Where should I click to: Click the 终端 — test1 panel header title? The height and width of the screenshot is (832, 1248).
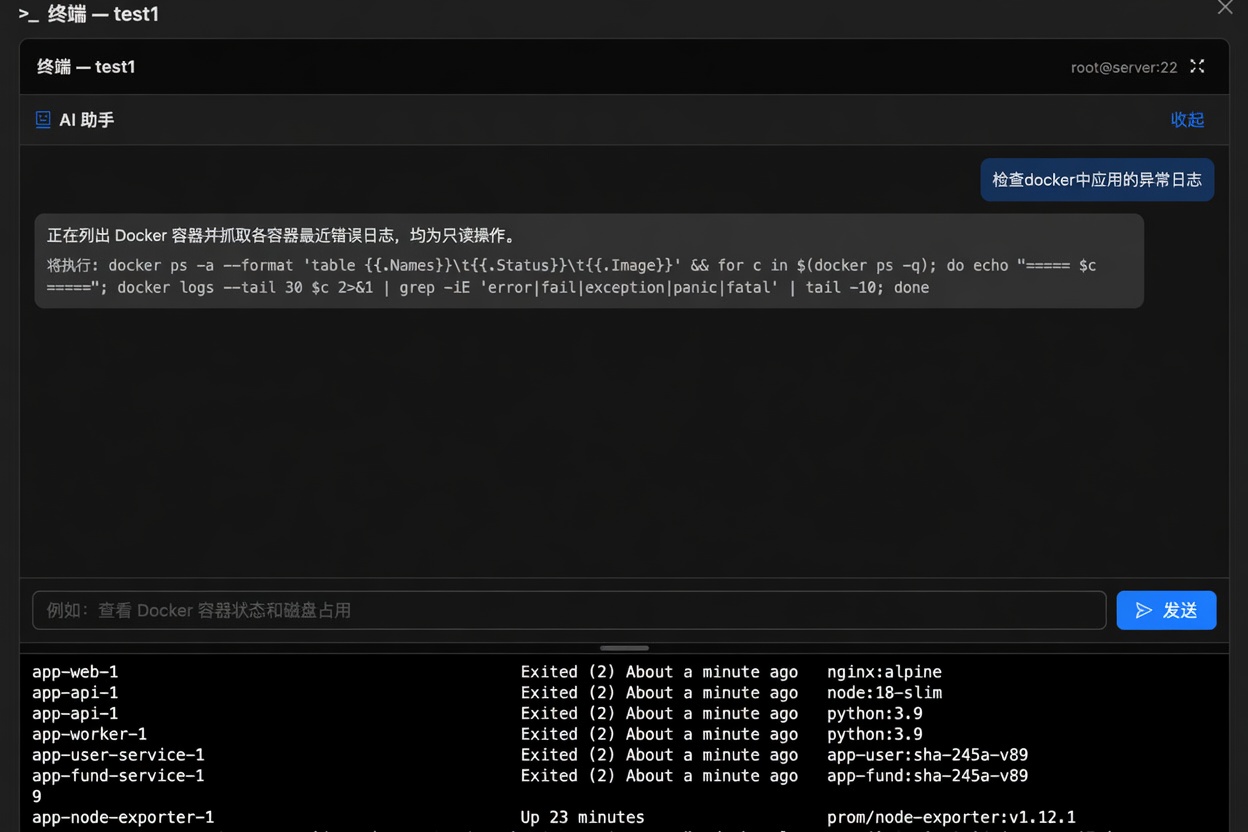86,67
